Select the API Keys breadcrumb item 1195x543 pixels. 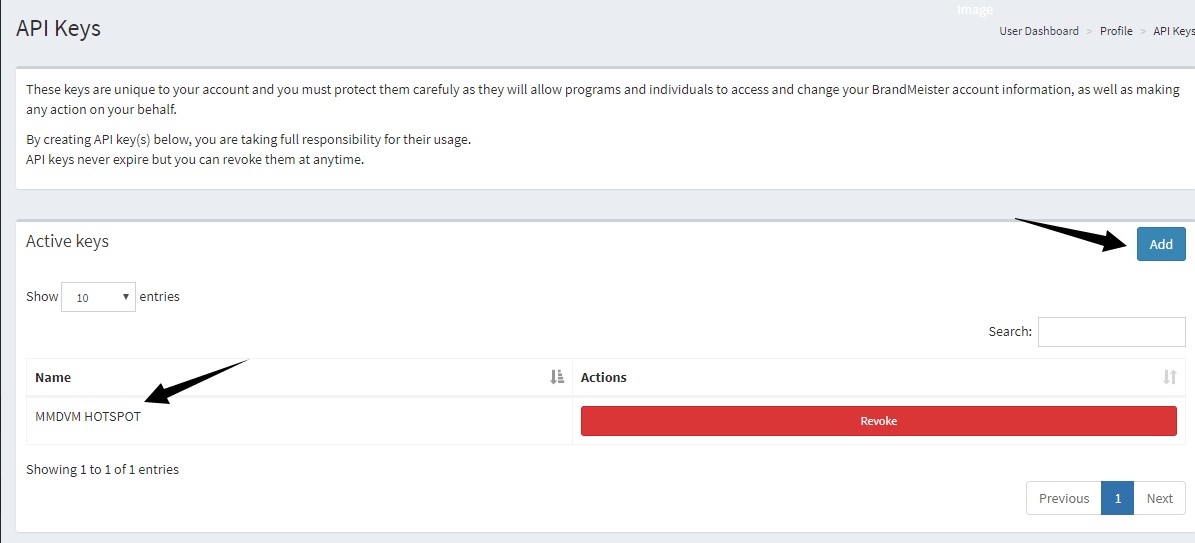coord(1174,31)
